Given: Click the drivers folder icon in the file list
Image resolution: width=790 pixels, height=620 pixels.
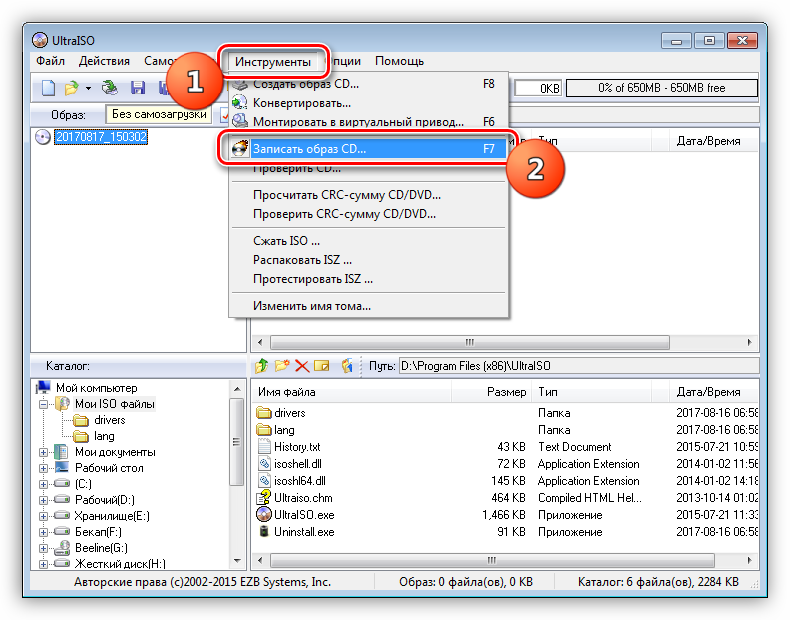Looking at the screenshot, I should point(264,412).
